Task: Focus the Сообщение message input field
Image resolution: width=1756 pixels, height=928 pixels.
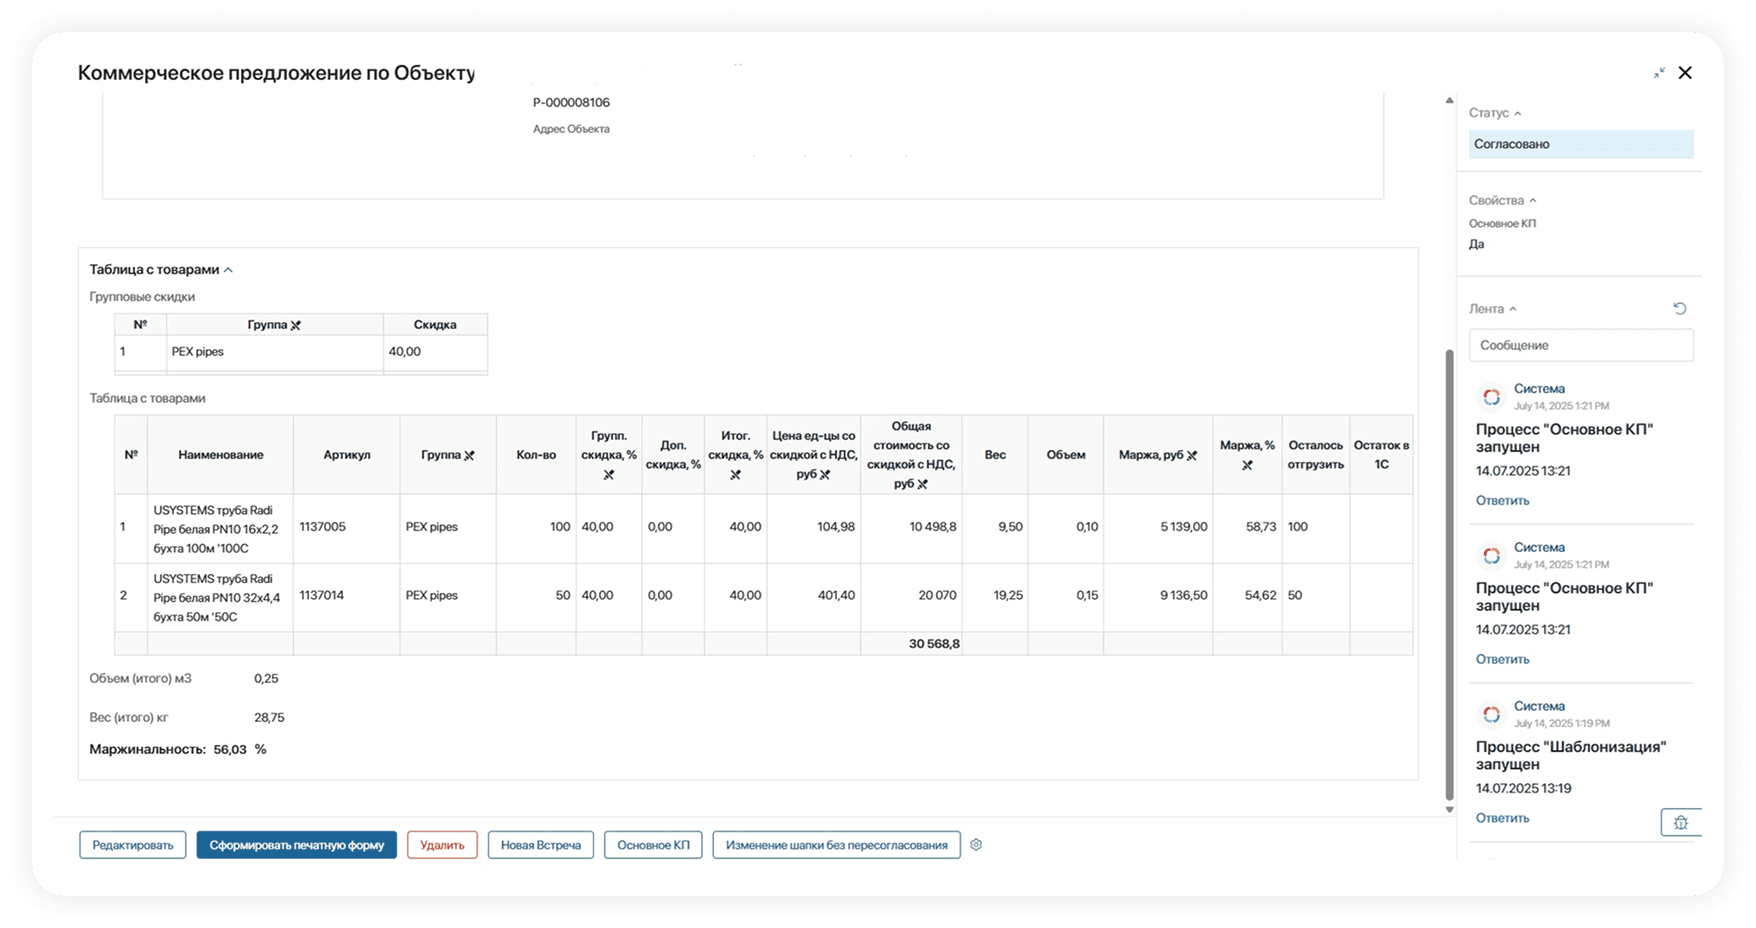Action: pos(1580,345)
